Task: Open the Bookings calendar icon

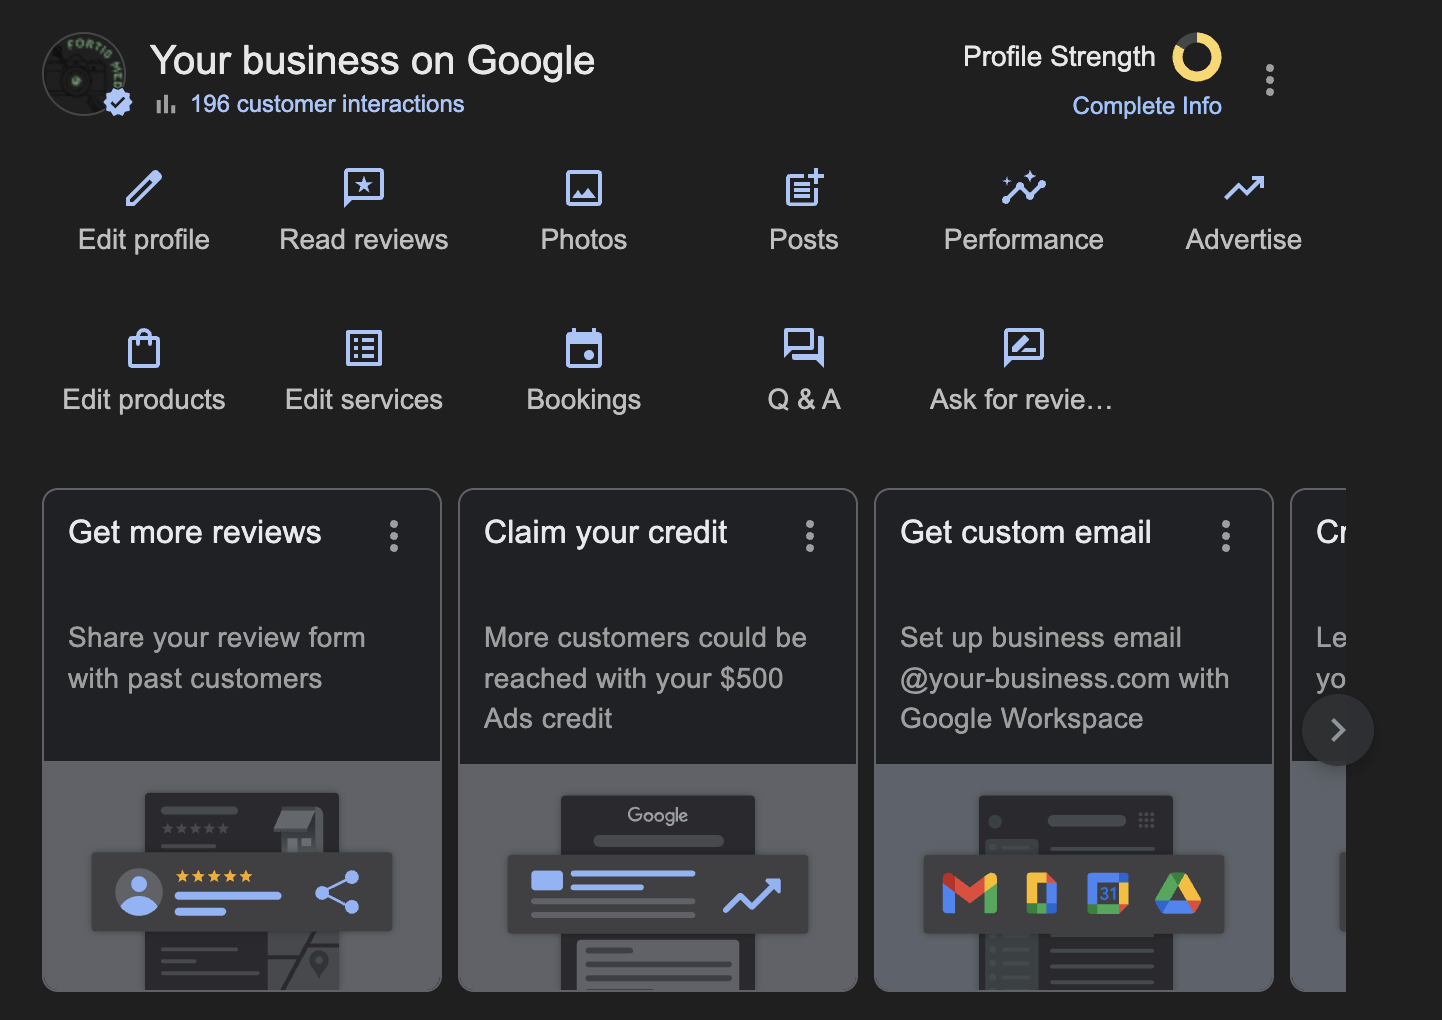Action: (584, 348)
